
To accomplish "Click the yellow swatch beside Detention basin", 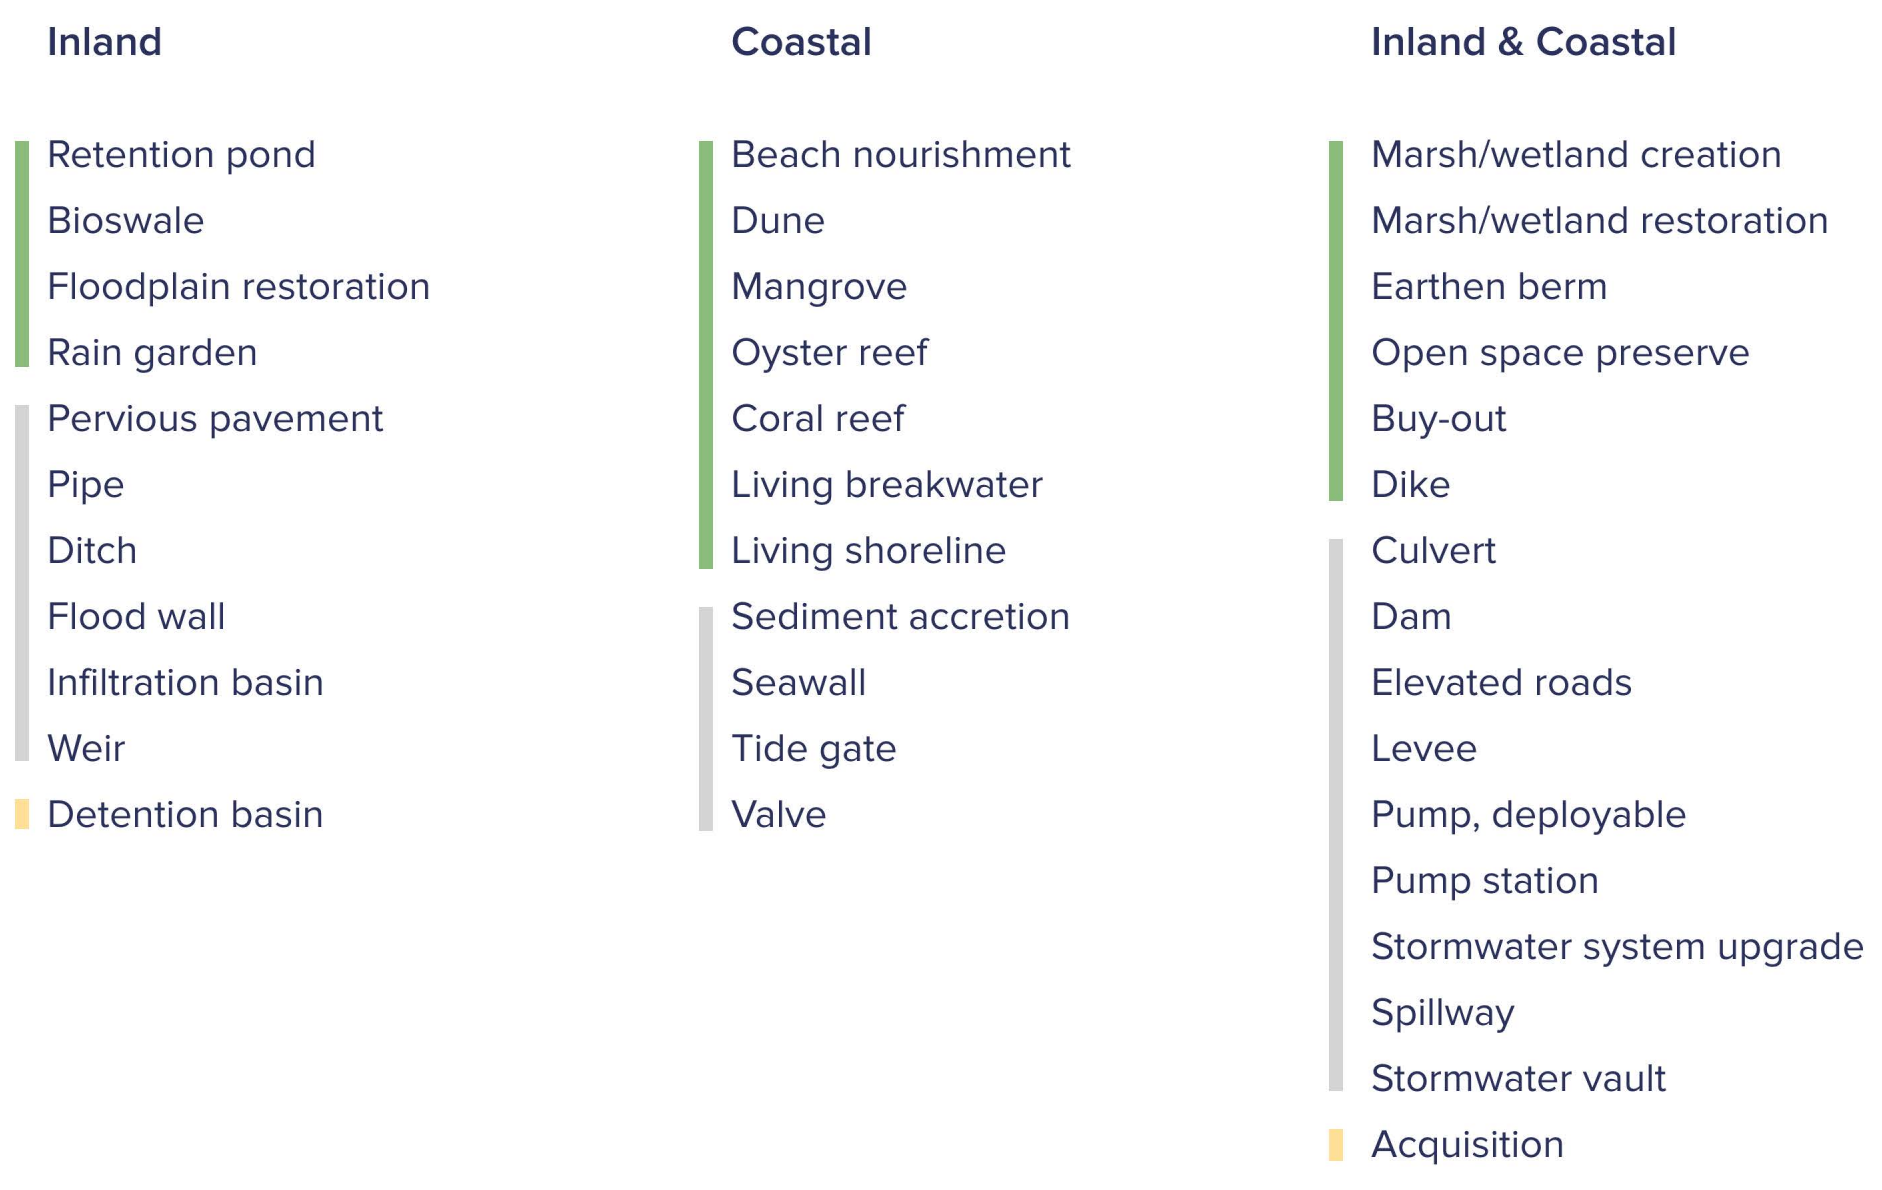I will 22,814.
